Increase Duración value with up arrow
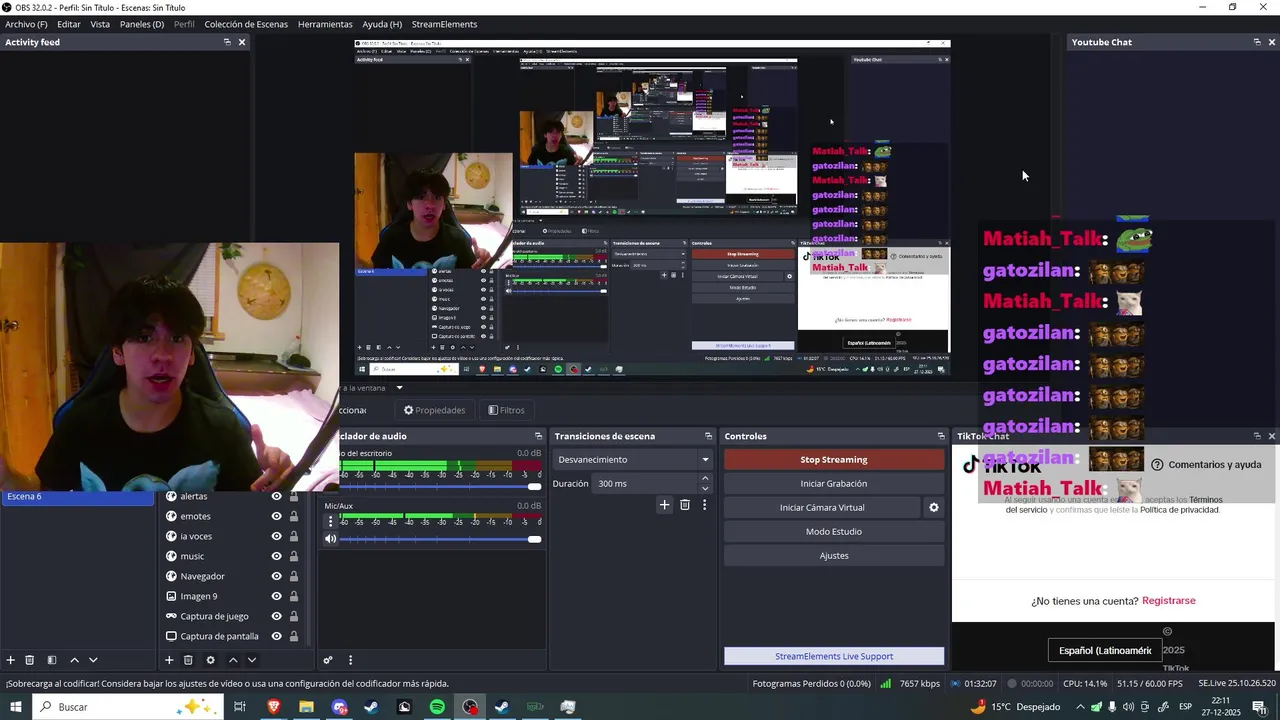1280x720 pixels. (x=705, y=479)
